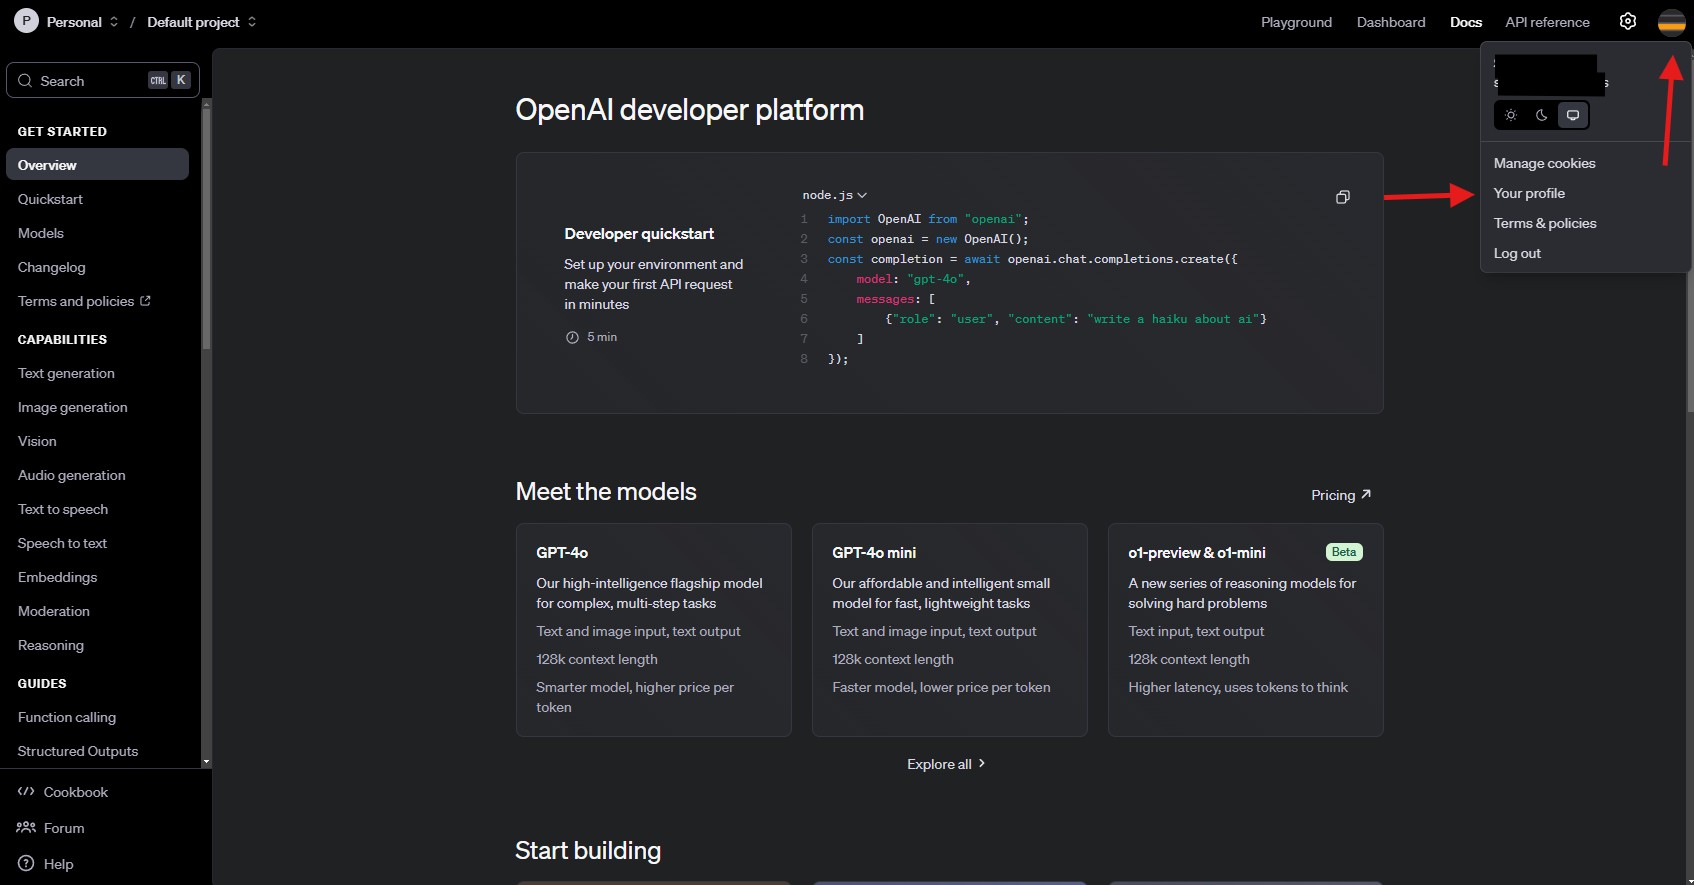Screen dimensions: 1694x885
Task: Select system theme option
Action: tap(1572, 115)
